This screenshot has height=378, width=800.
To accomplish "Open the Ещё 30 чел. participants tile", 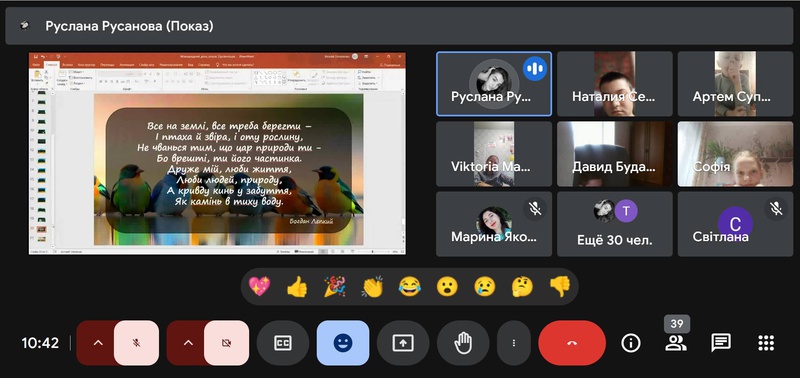I will (x=614, y=224).
